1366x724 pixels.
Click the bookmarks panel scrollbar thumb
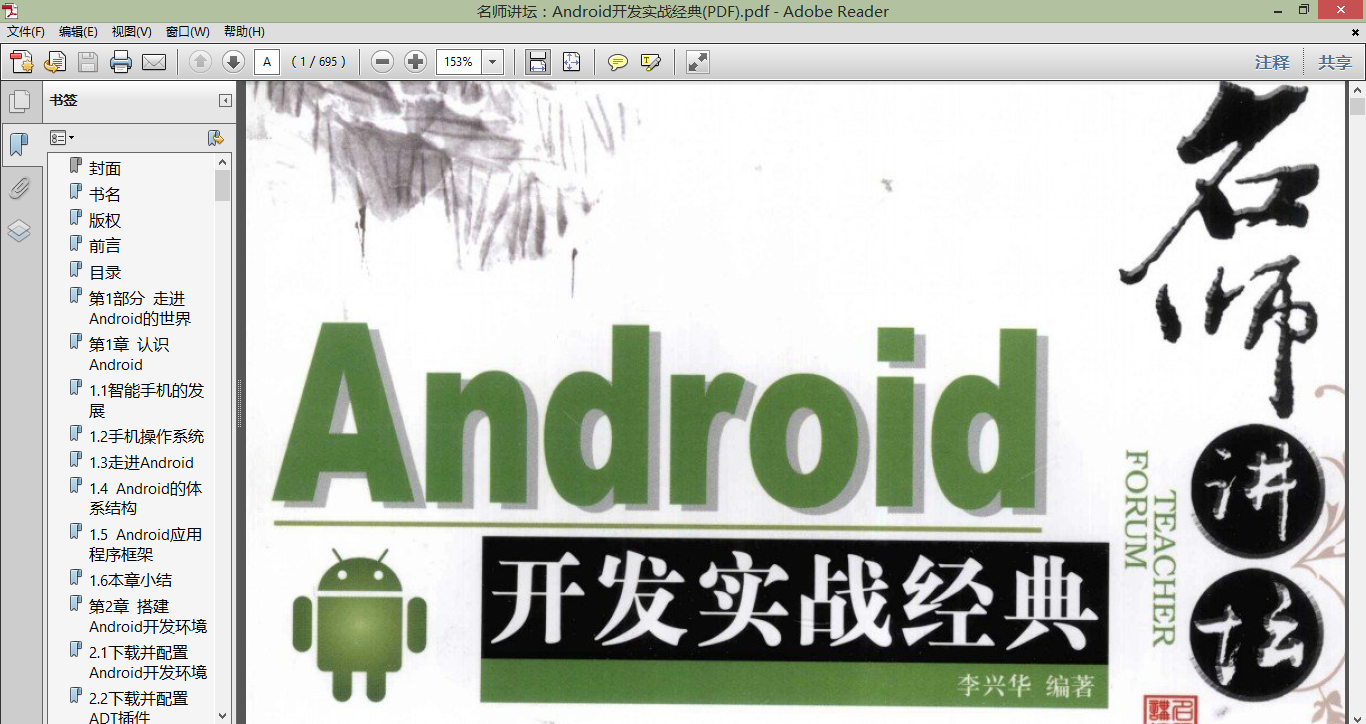coord(223,186)
